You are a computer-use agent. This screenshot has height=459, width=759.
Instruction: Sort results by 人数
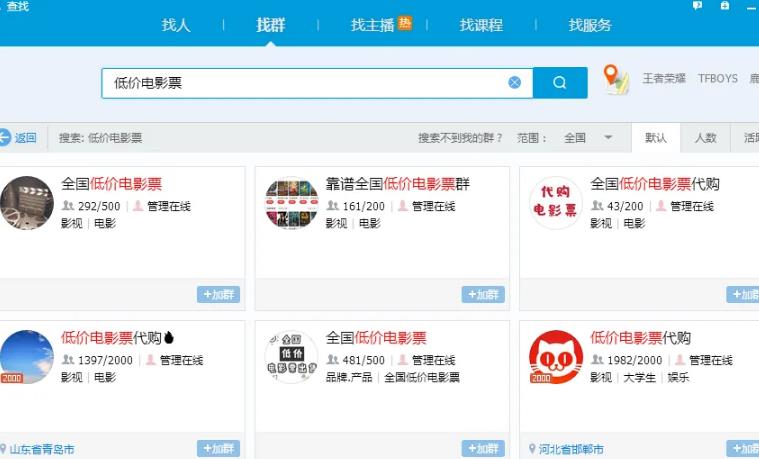[705, 138]
